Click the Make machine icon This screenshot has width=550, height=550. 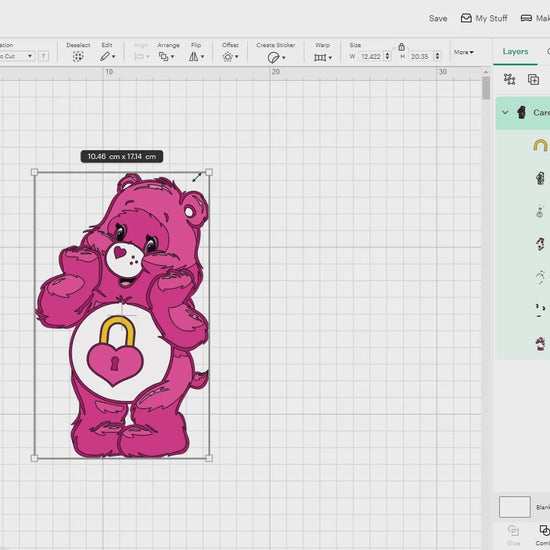[x=526, y=18]
